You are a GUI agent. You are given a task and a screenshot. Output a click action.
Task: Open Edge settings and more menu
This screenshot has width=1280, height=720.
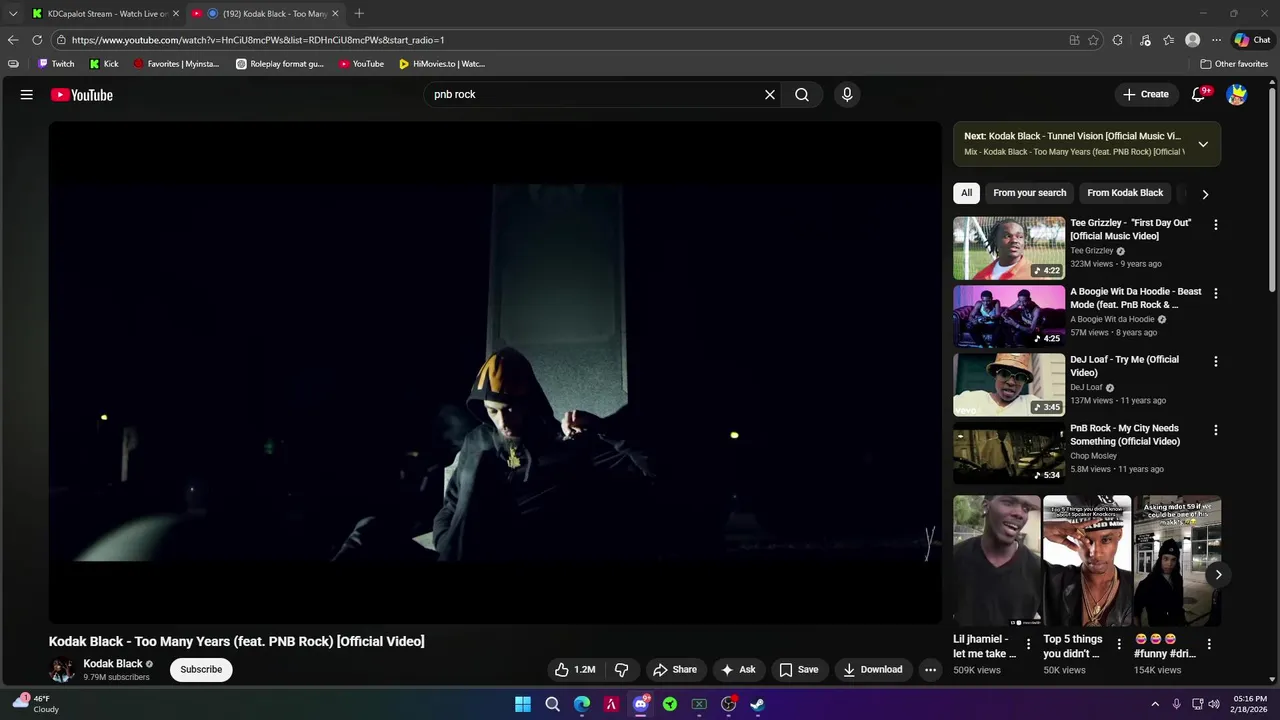[1216, 40]
